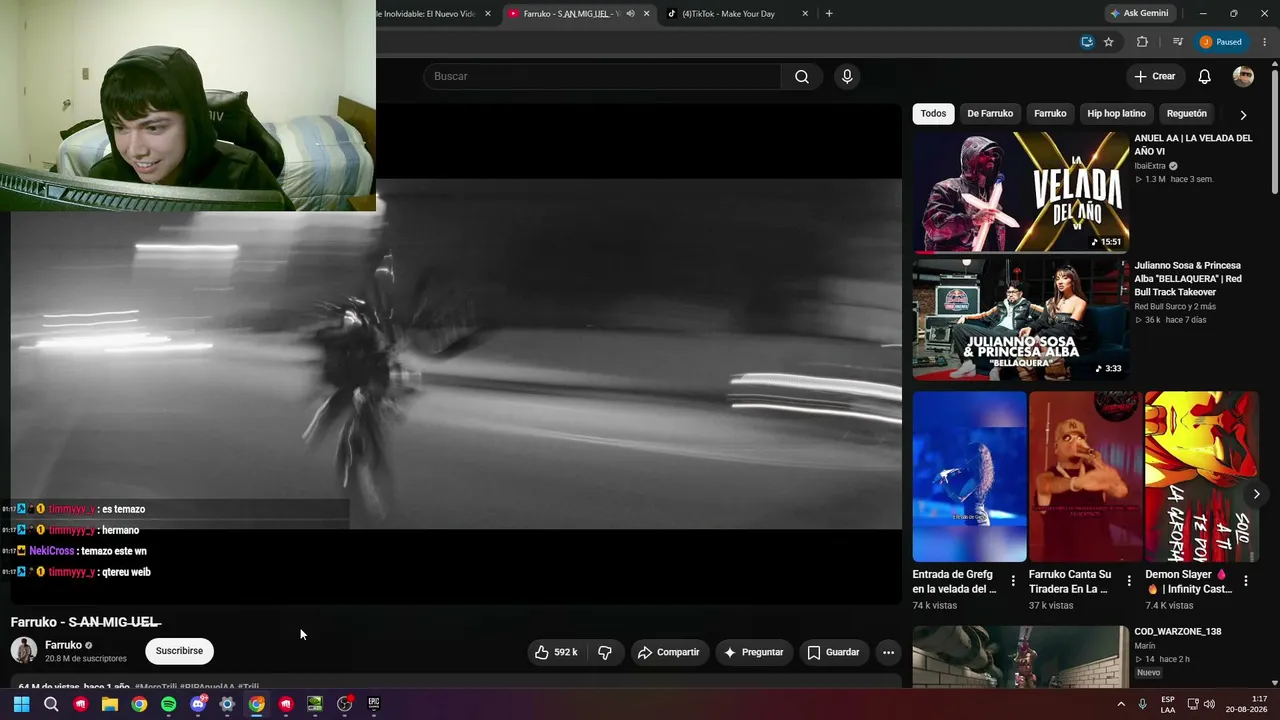
Task: Select the Reguetón filter chip
Action: pos(1187,114)
